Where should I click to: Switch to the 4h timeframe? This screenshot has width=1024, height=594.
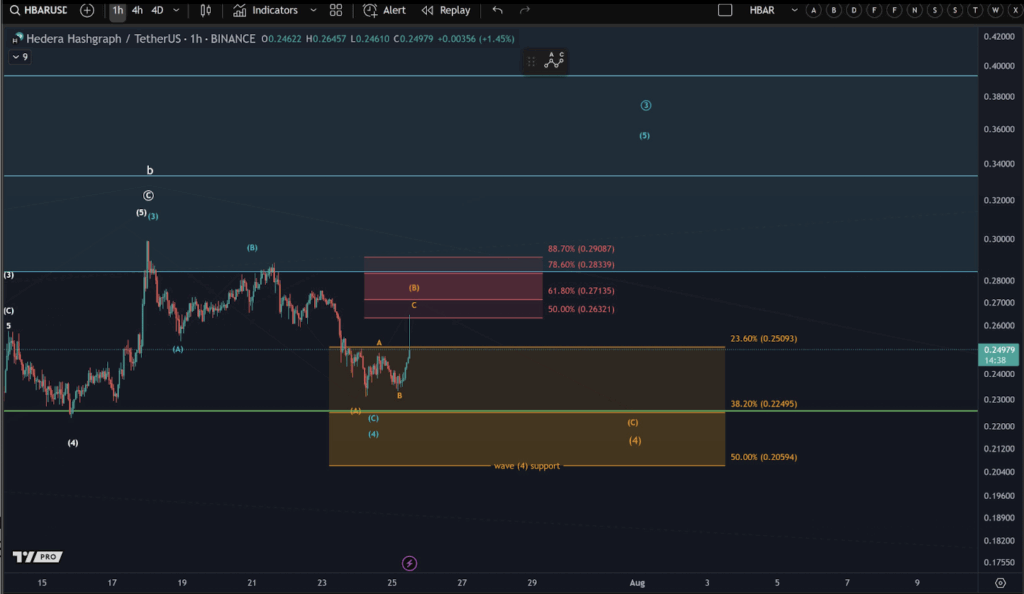tap(137, 10)
